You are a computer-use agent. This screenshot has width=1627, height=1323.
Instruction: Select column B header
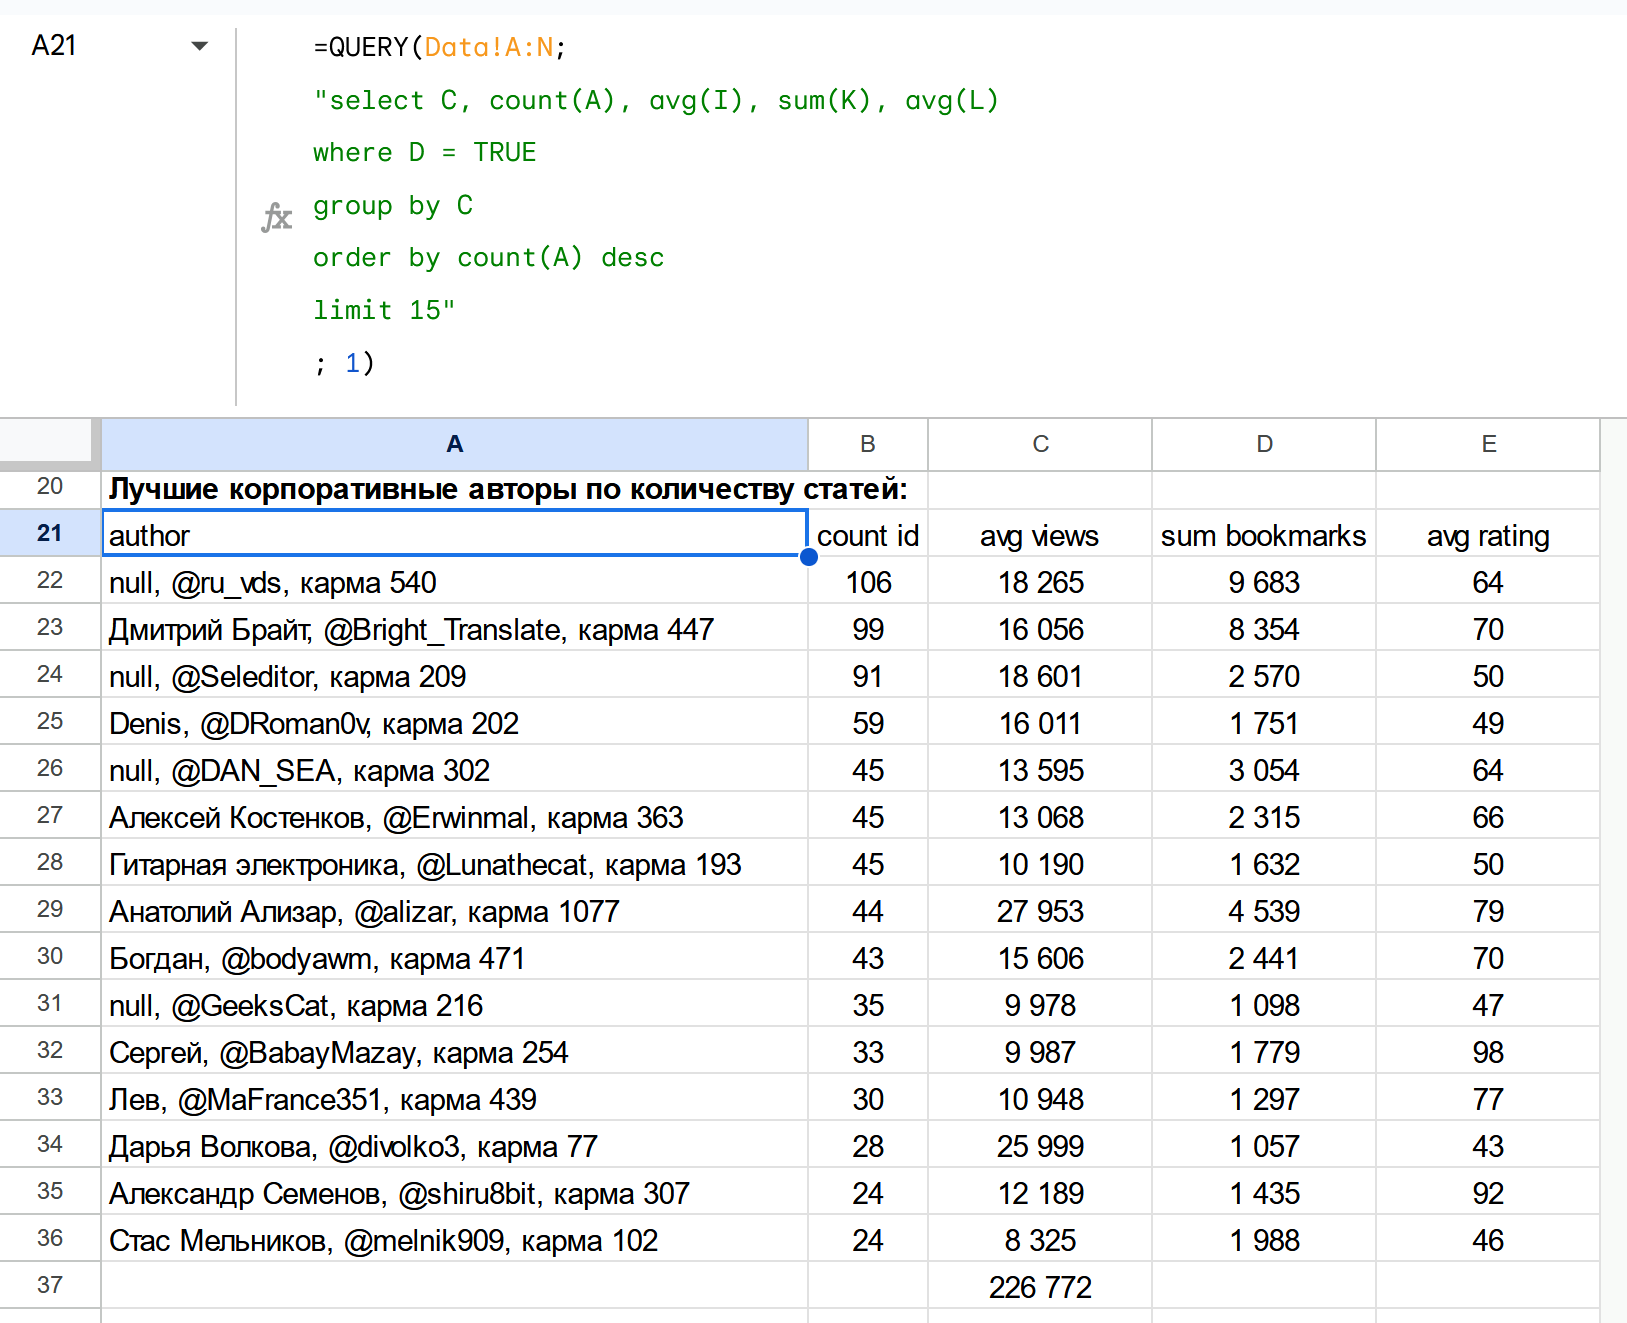[867, 444]
